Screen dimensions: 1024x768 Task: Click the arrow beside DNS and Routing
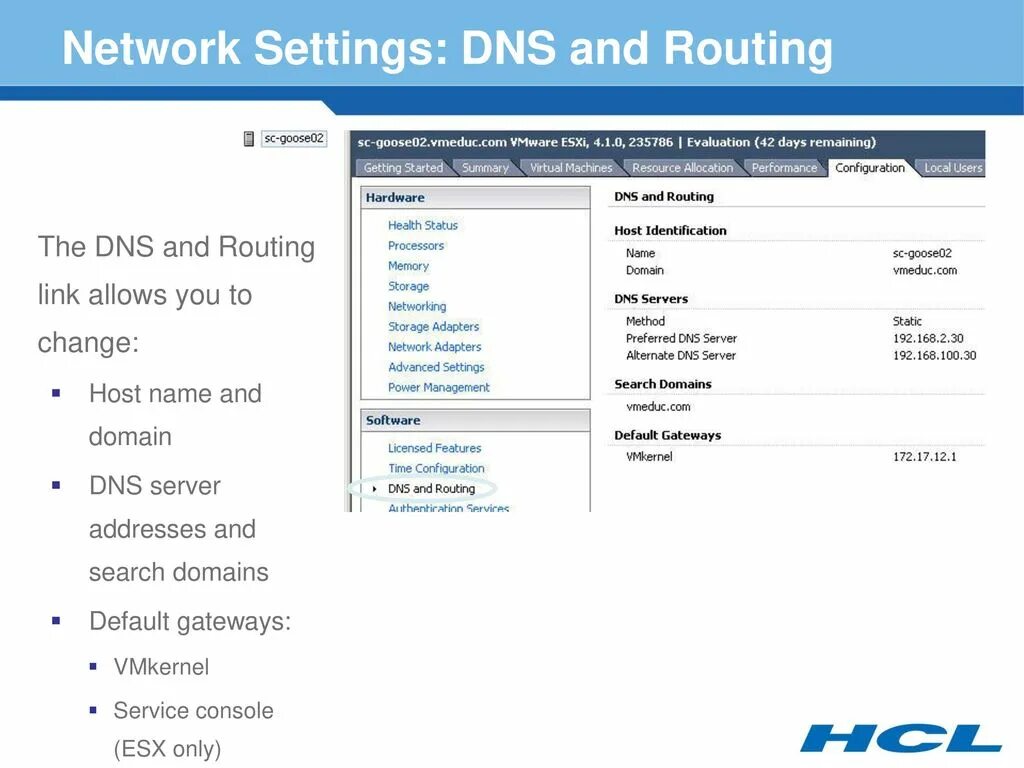point(374,488)
